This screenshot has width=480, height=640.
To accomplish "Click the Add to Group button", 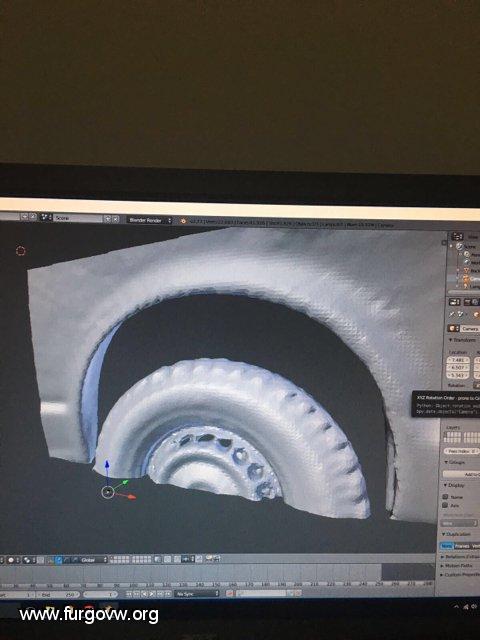I will pyautogui.click(x=462, y=474).
